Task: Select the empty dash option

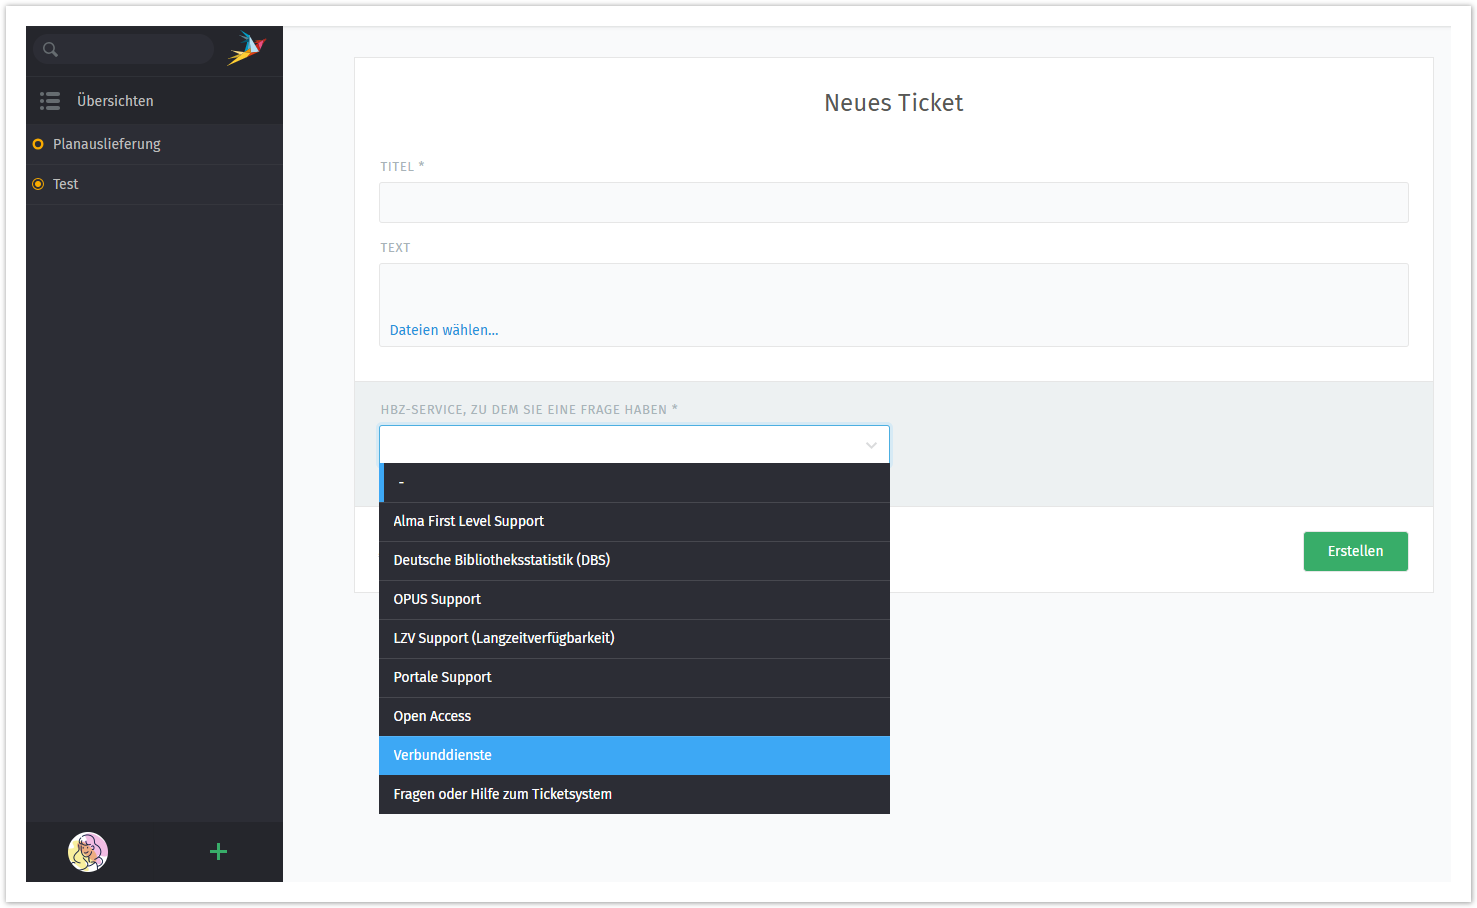Action: coord(634,483)
